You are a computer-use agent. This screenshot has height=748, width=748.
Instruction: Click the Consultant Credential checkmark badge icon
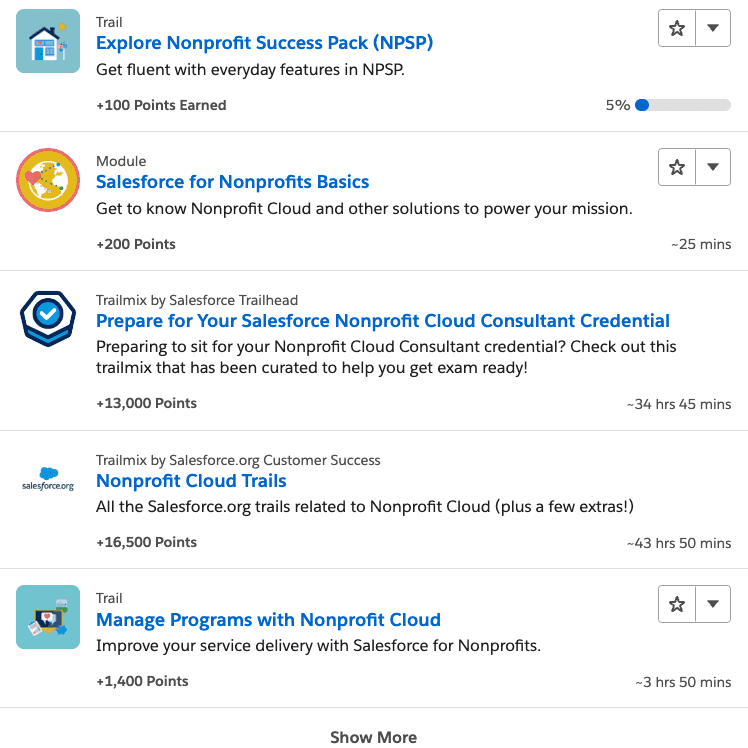48,318
